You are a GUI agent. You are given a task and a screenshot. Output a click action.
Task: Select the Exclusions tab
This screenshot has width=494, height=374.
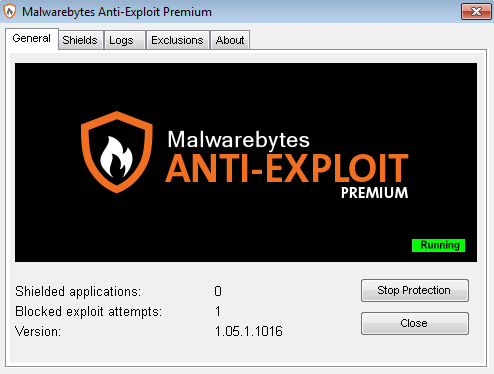pyautogui.click(x=177, y=40)
